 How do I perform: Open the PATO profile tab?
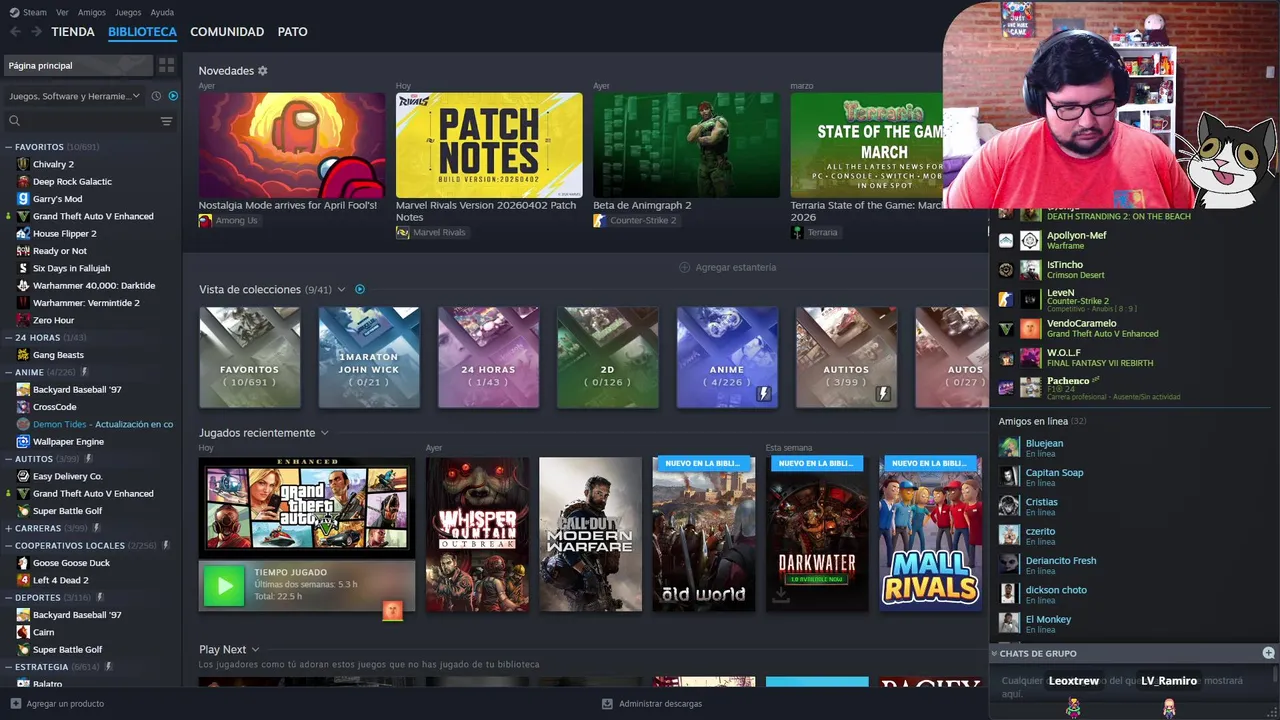(292, 32)
